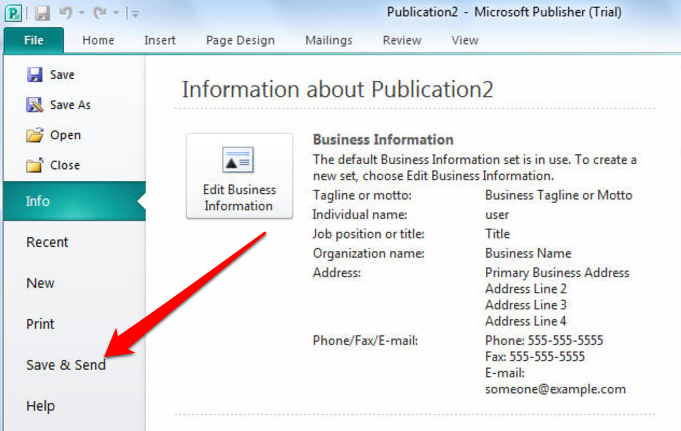Click the 'Title' job position value

497,234
